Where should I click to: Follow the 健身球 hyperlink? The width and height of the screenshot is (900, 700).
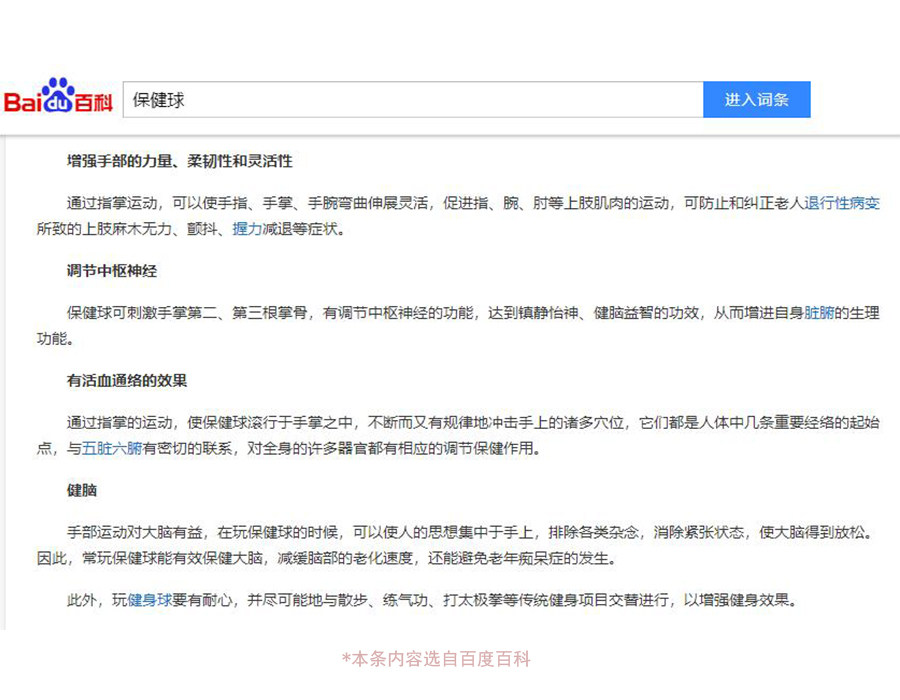click(x=150, y=600)
